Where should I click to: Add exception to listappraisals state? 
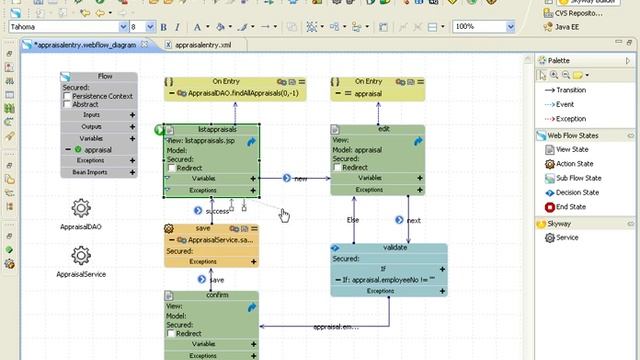pyautogui.click(x=253, y=191)
